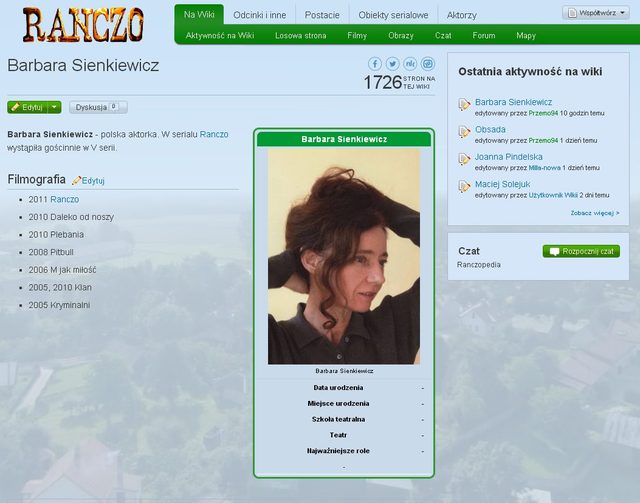Share via the nk social icon
Viewport: 640px width, 503px height.
[410, 64]
